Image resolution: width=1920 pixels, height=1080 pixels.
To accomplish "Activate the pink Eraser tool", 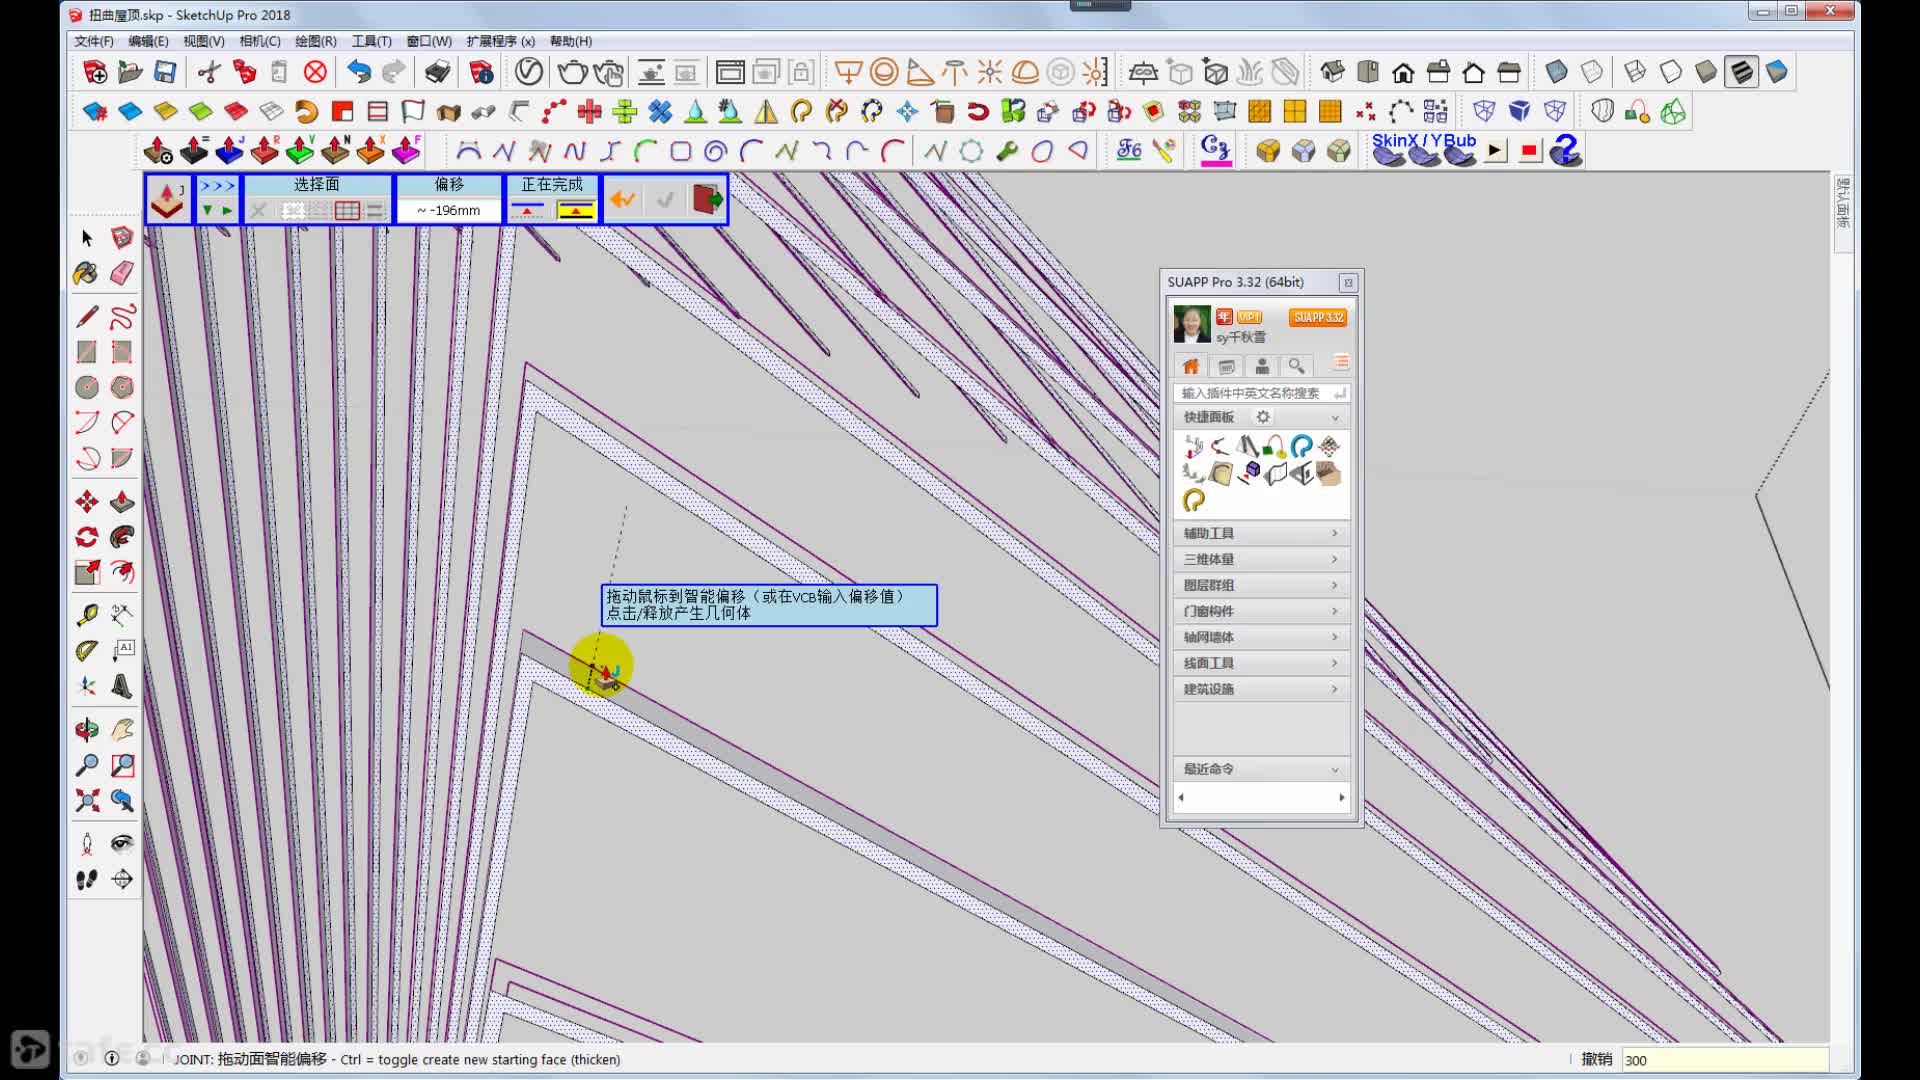I will click(122, 273).
